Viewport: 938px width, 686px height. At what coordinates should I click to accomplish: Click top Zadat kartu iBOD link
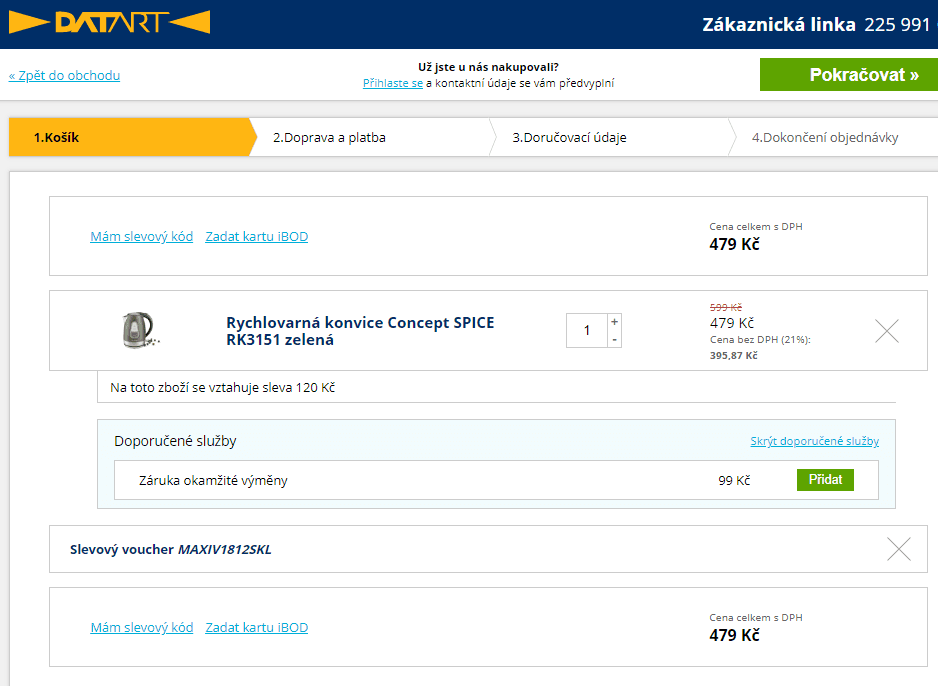[x=257, y=237]
